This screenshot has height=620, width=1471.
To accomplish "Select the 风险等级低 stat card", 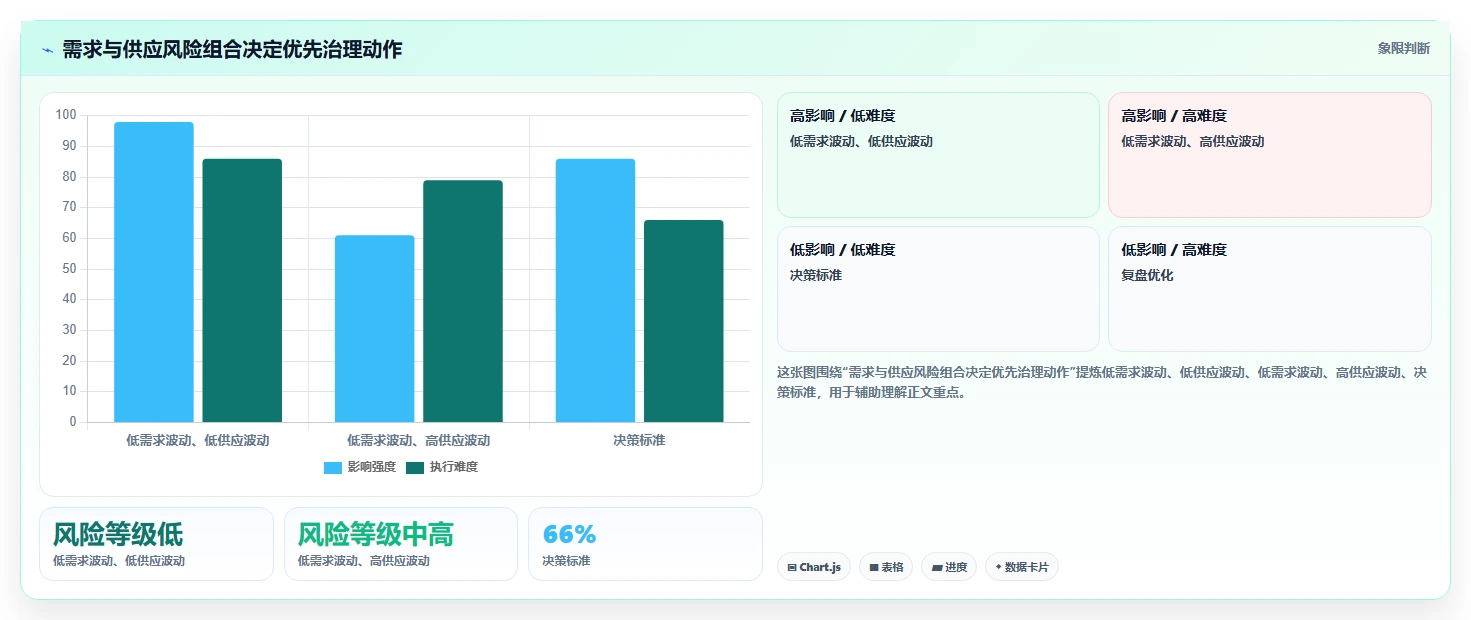I will 156,544.
